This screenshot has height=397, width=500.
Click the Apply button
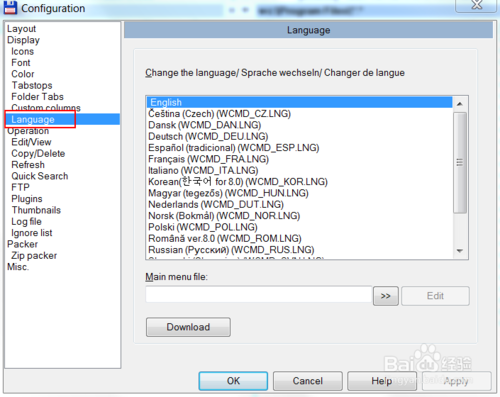click(456, 381)
